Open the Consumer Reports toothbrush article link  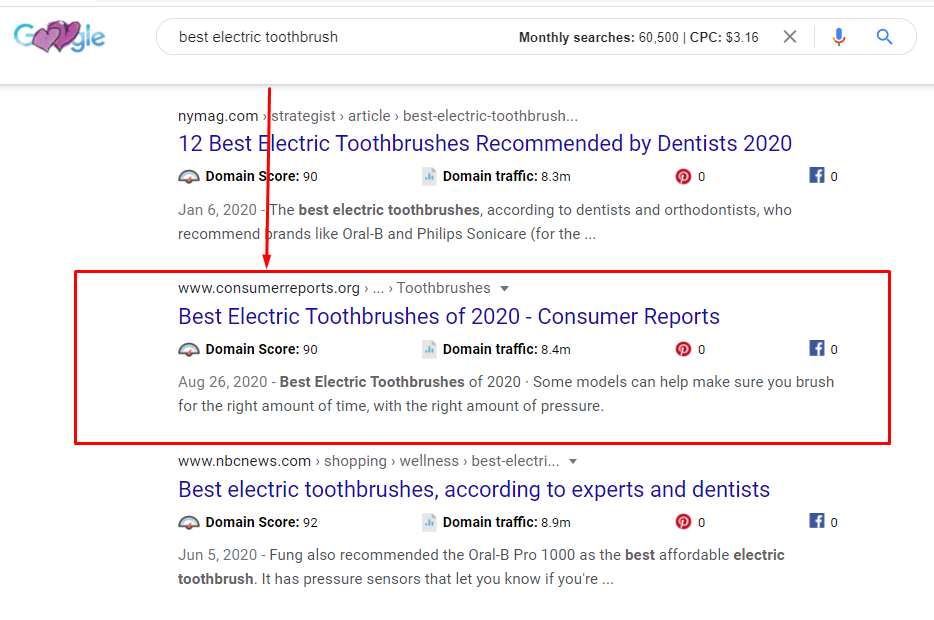tap(448, 316)
